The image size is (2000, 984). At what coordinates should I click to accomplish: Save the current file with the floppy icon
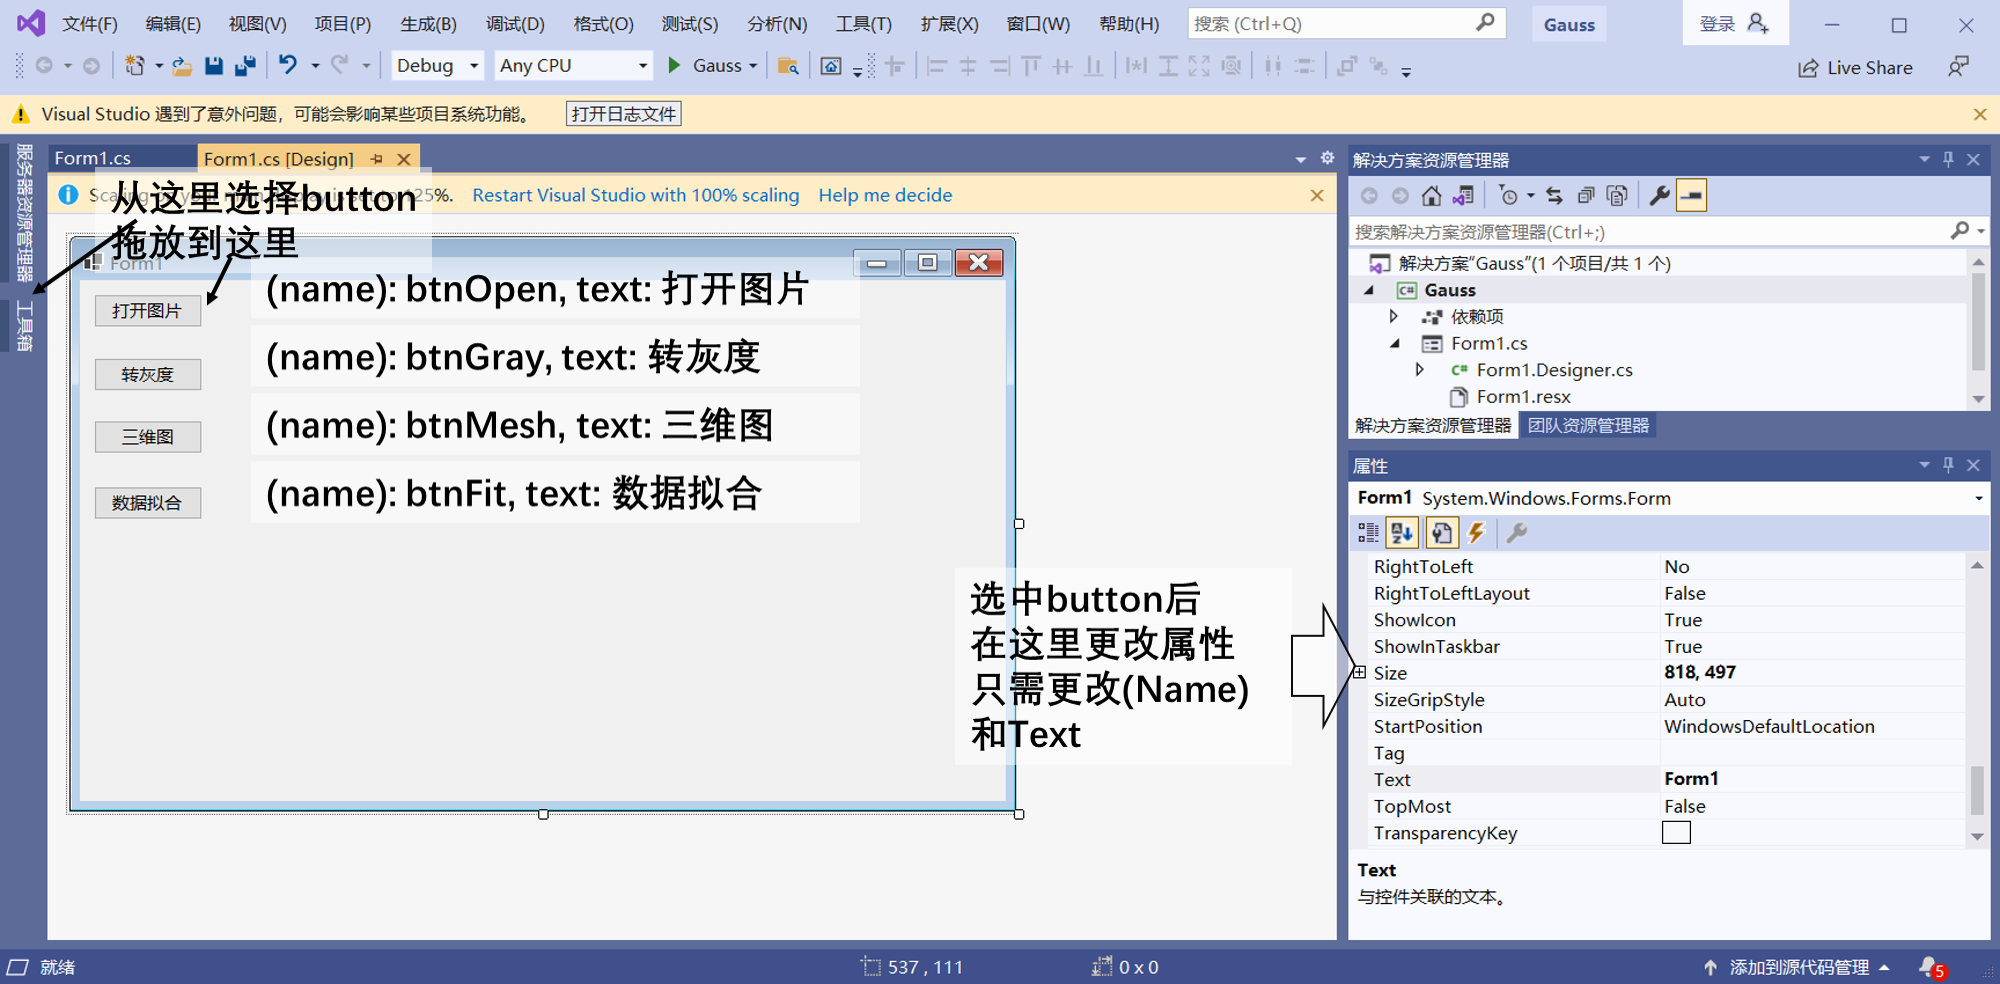(x=213, y=66)
